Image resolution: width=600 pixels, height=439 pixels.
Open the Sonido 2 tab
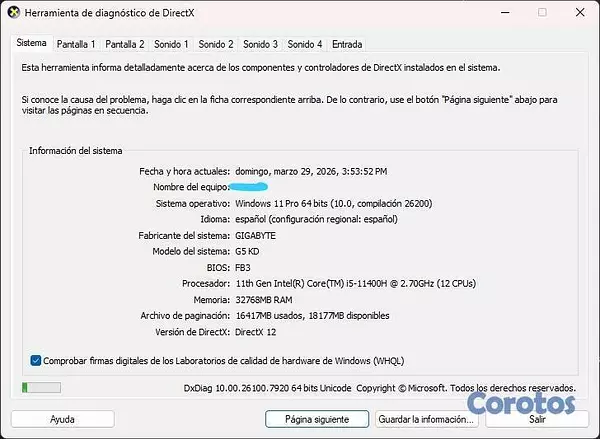(x=216, y=44)
